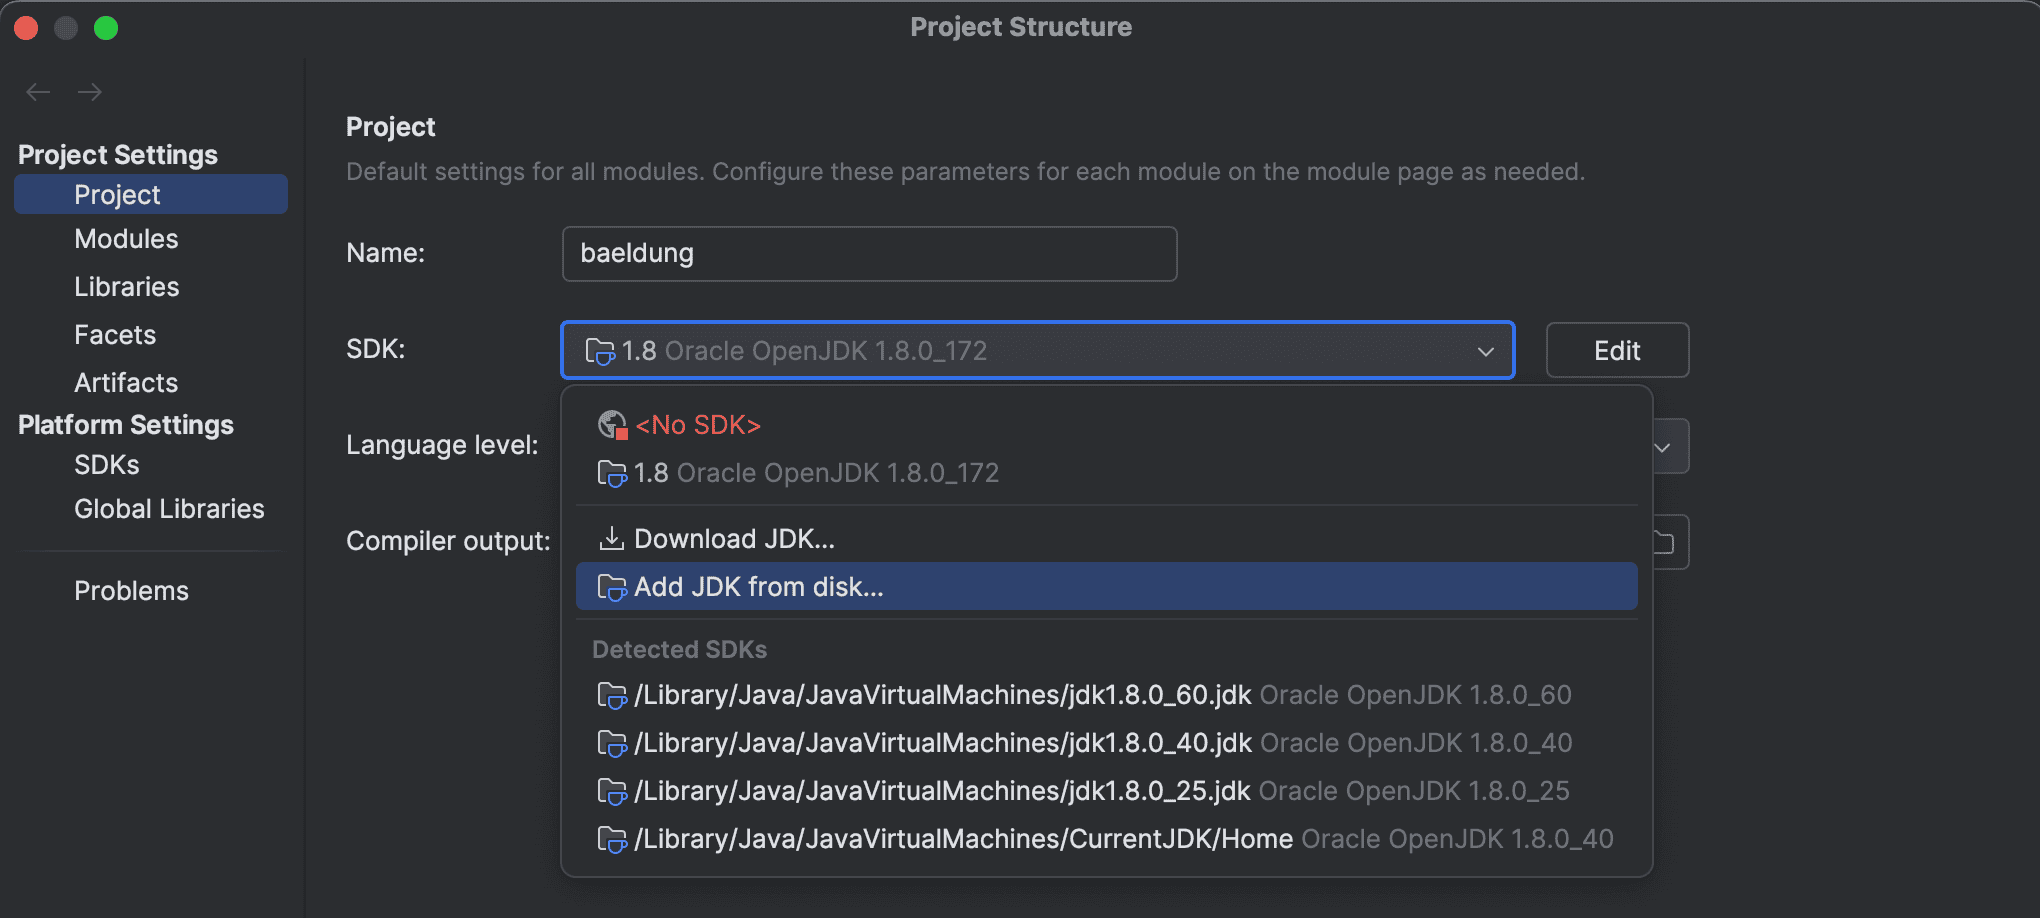Close the Project Structure window
Image resolution: width=2040 pixels, height=918 pixels.
(26, 28)
